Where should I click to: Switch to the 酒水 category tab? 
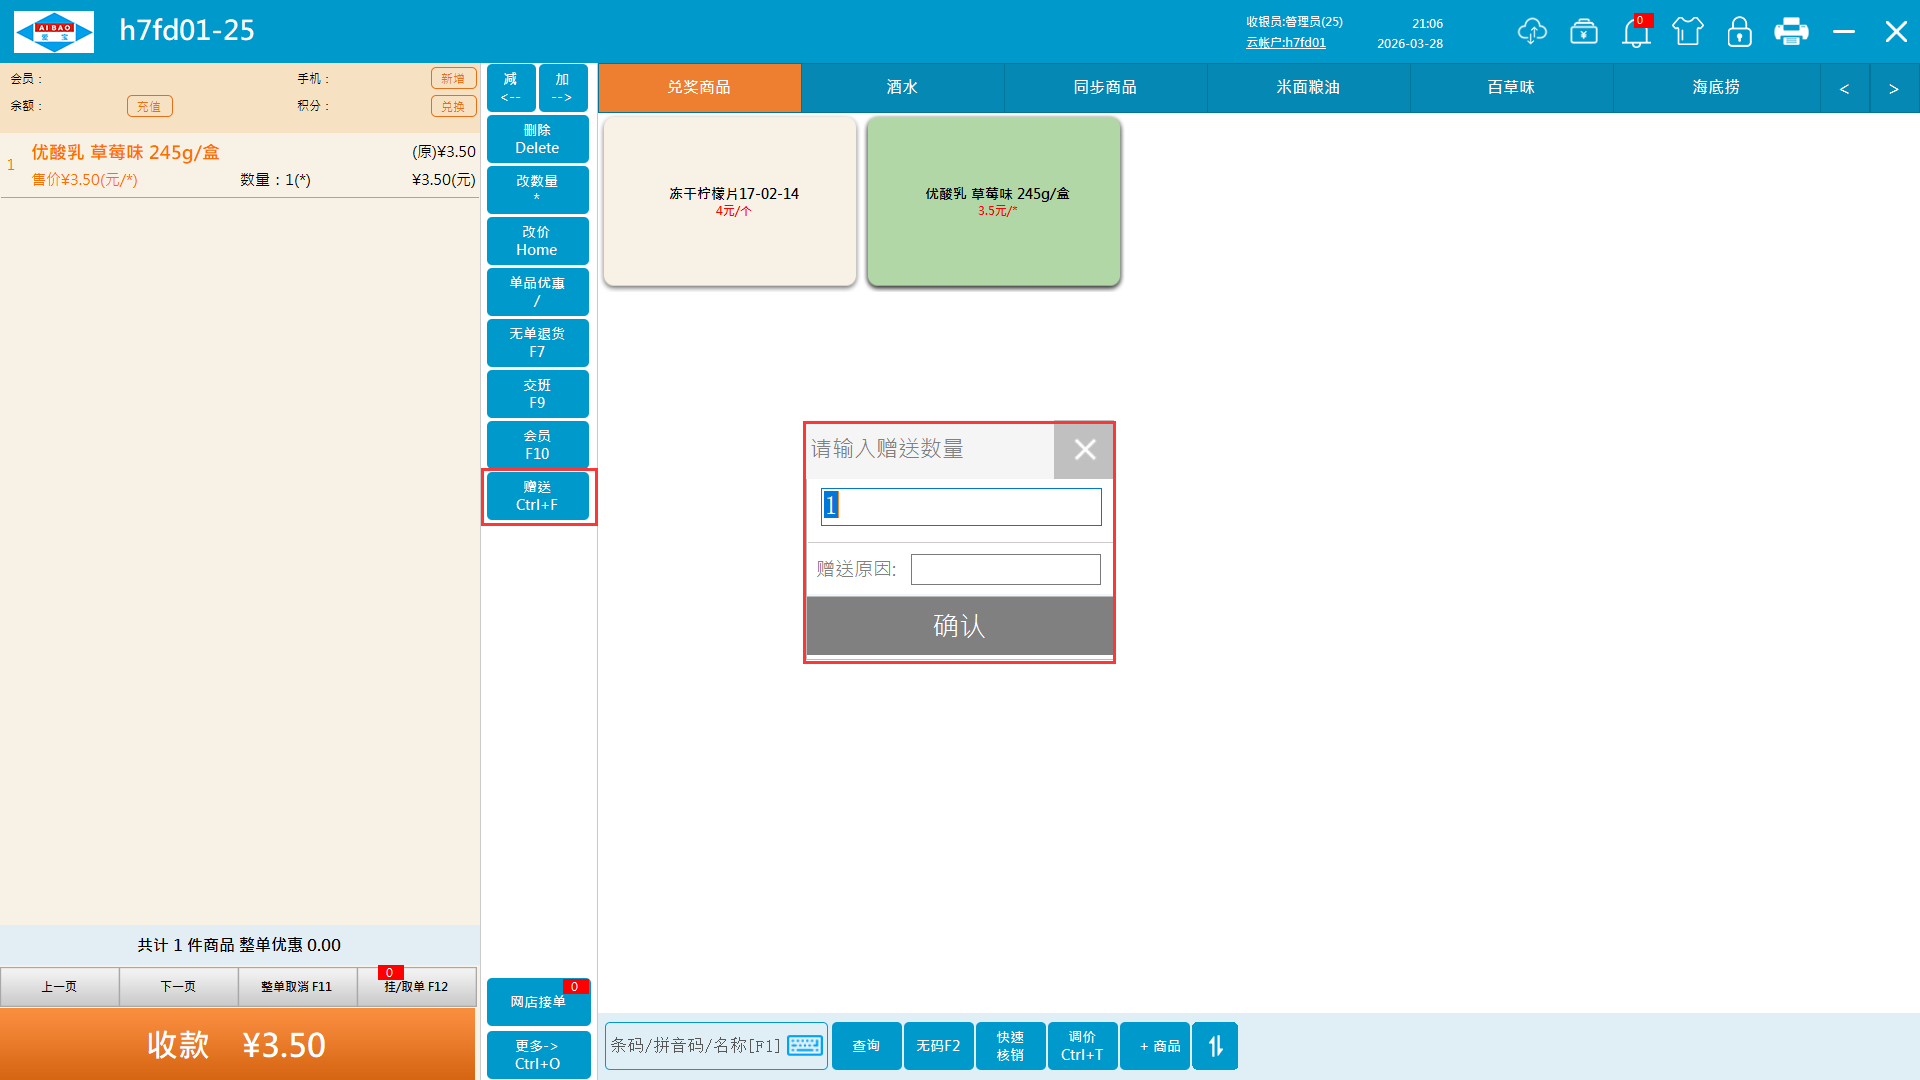coord(902,88)
